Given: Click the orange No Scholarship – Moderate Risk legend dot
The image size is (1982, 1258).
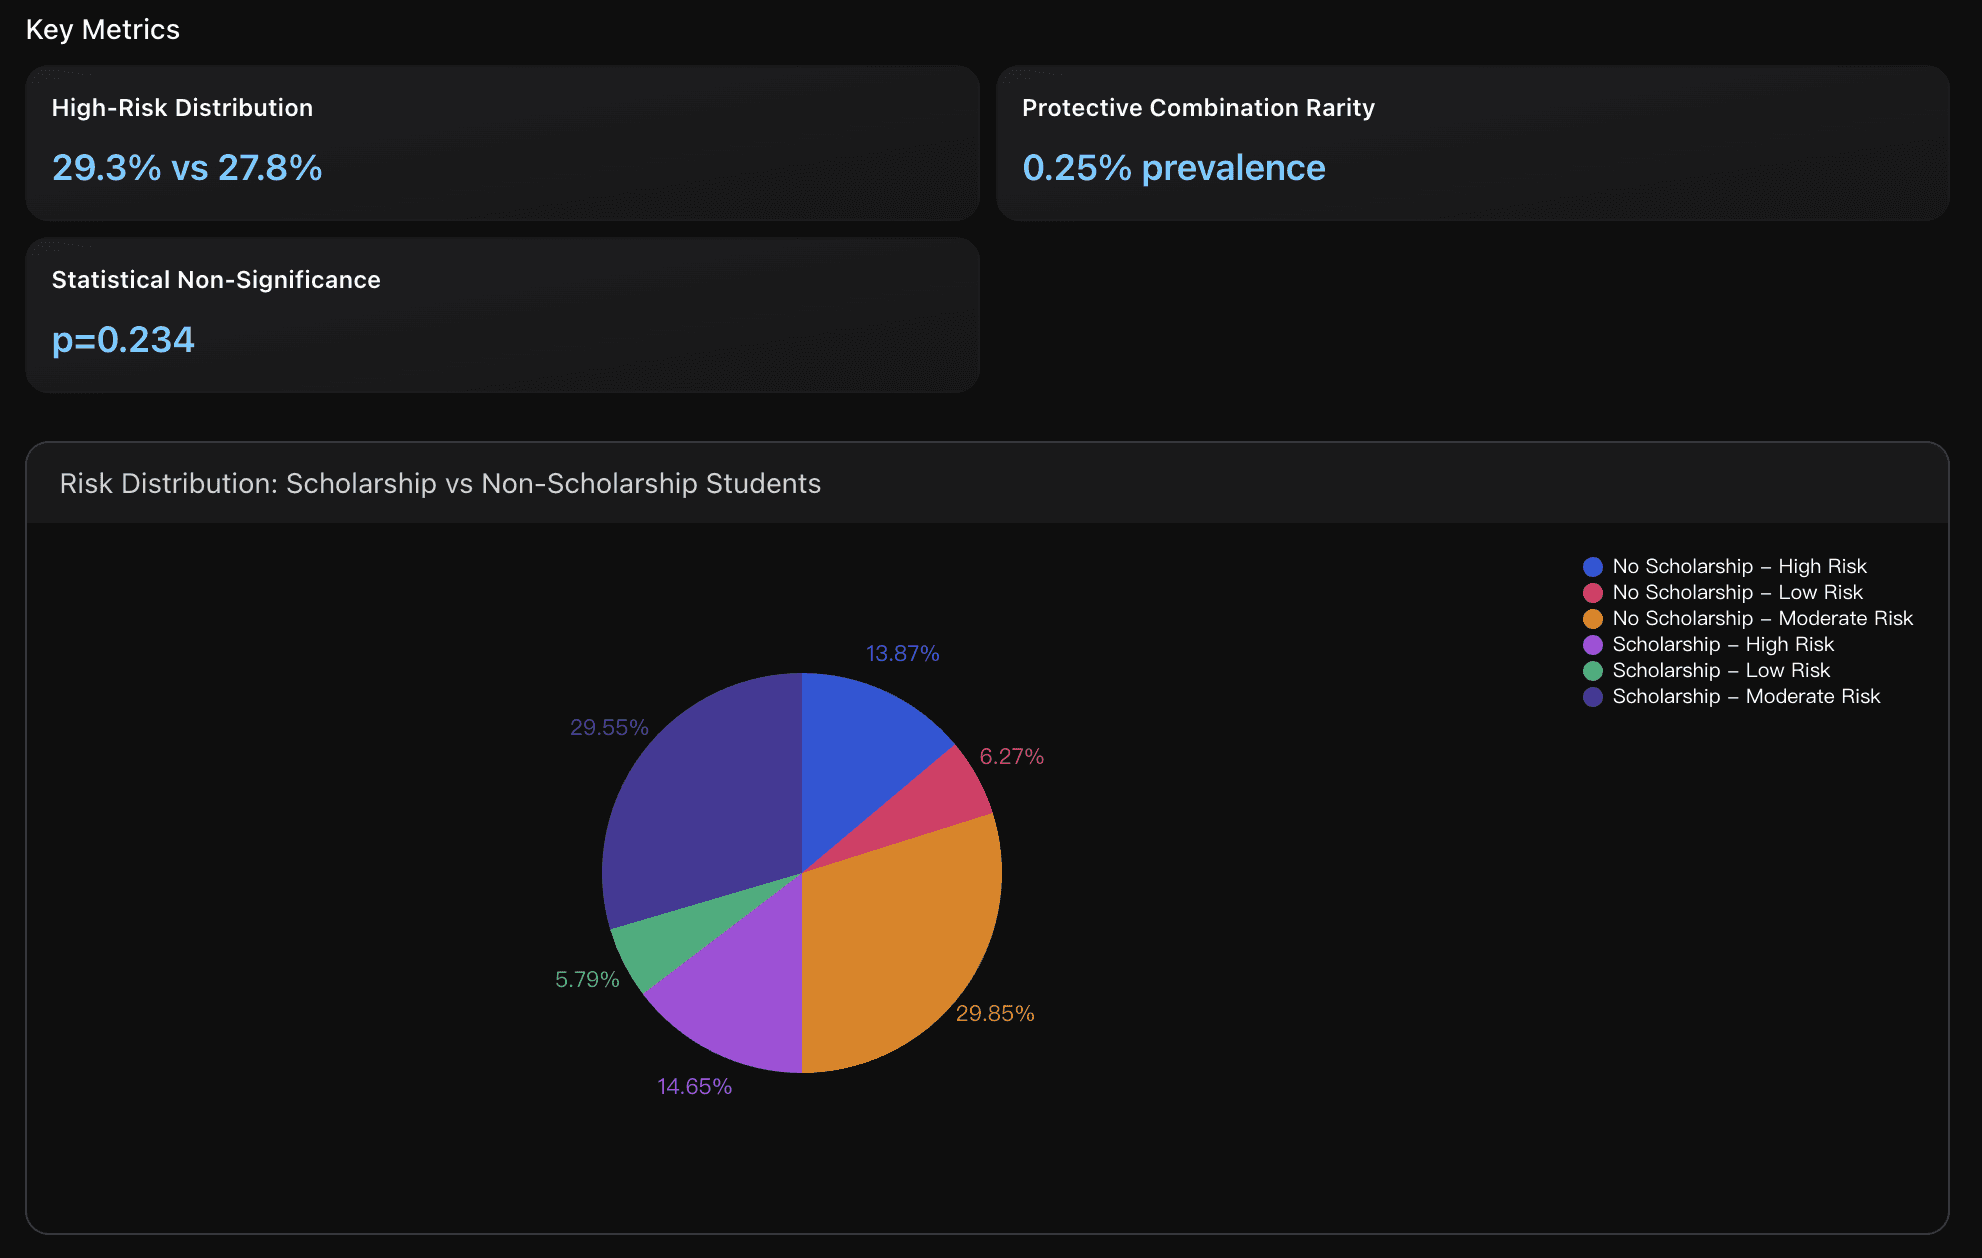Looking at the screenshot, I should pos(1594,618).
